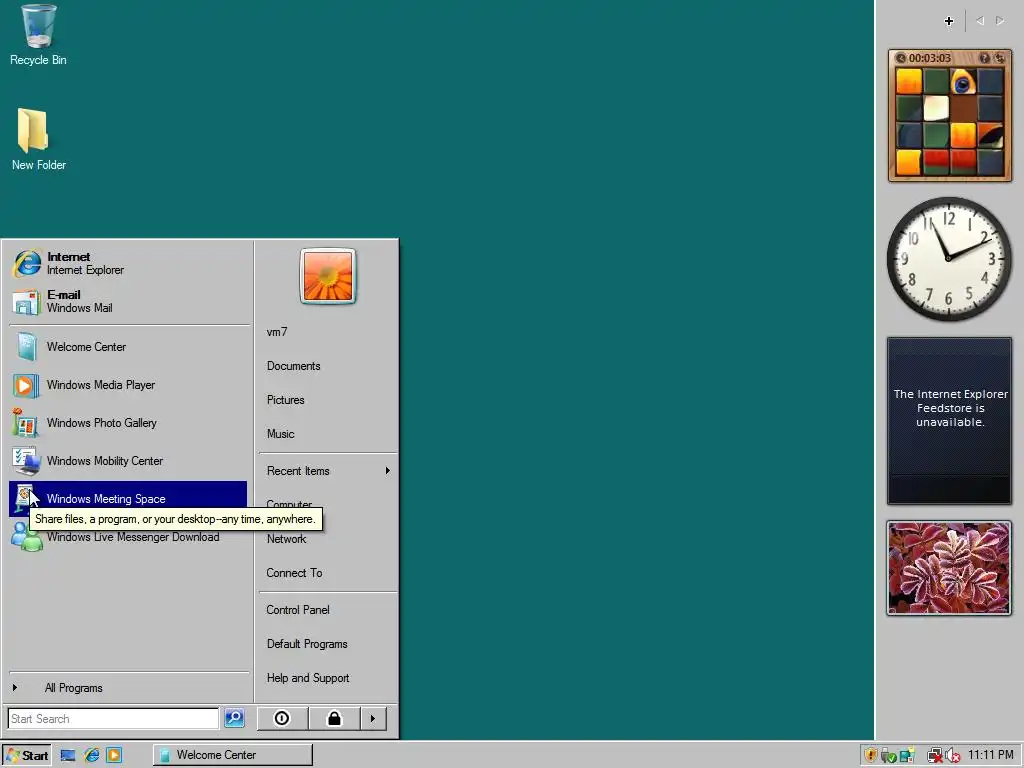Open Network from Start menu

(x=328, y=539)
